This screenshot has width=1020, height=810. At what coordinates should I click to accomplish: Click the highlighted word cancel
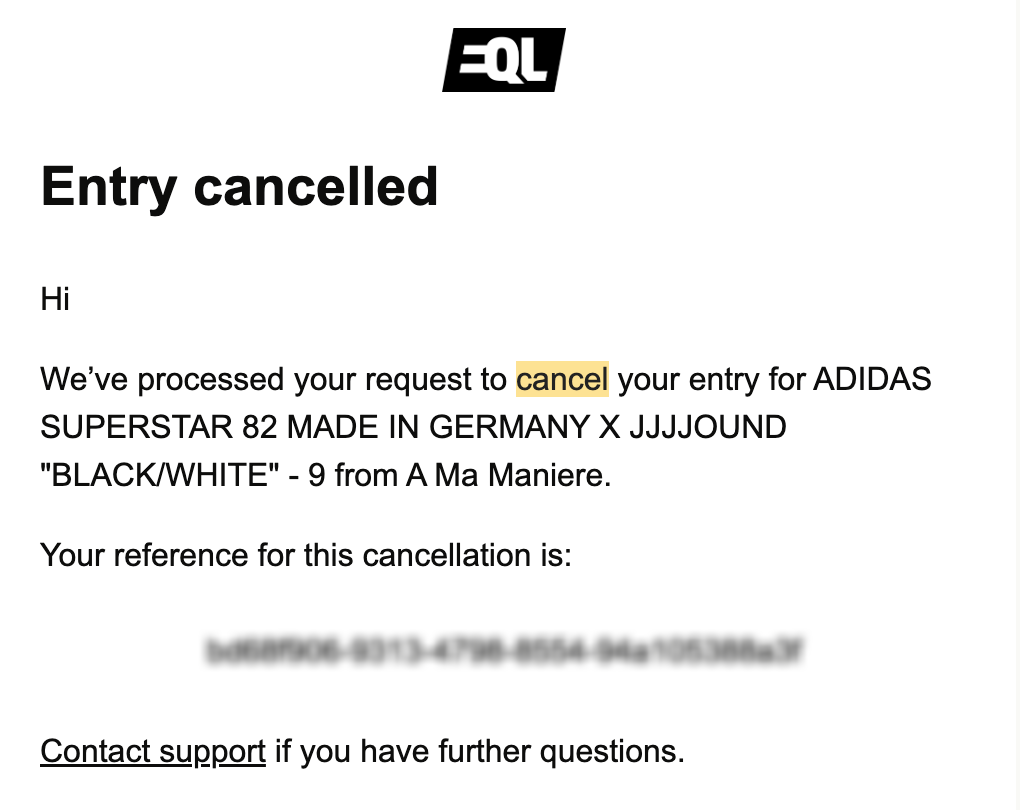point(562,379)
